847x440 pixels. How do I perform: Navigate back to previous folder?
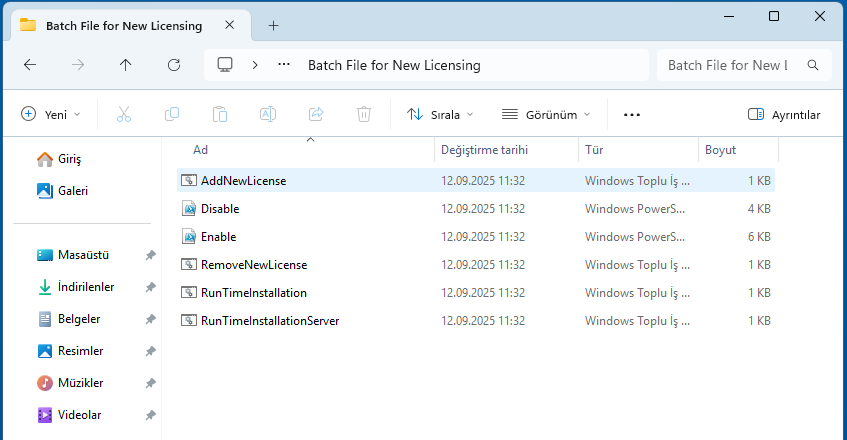coord(30,65)
